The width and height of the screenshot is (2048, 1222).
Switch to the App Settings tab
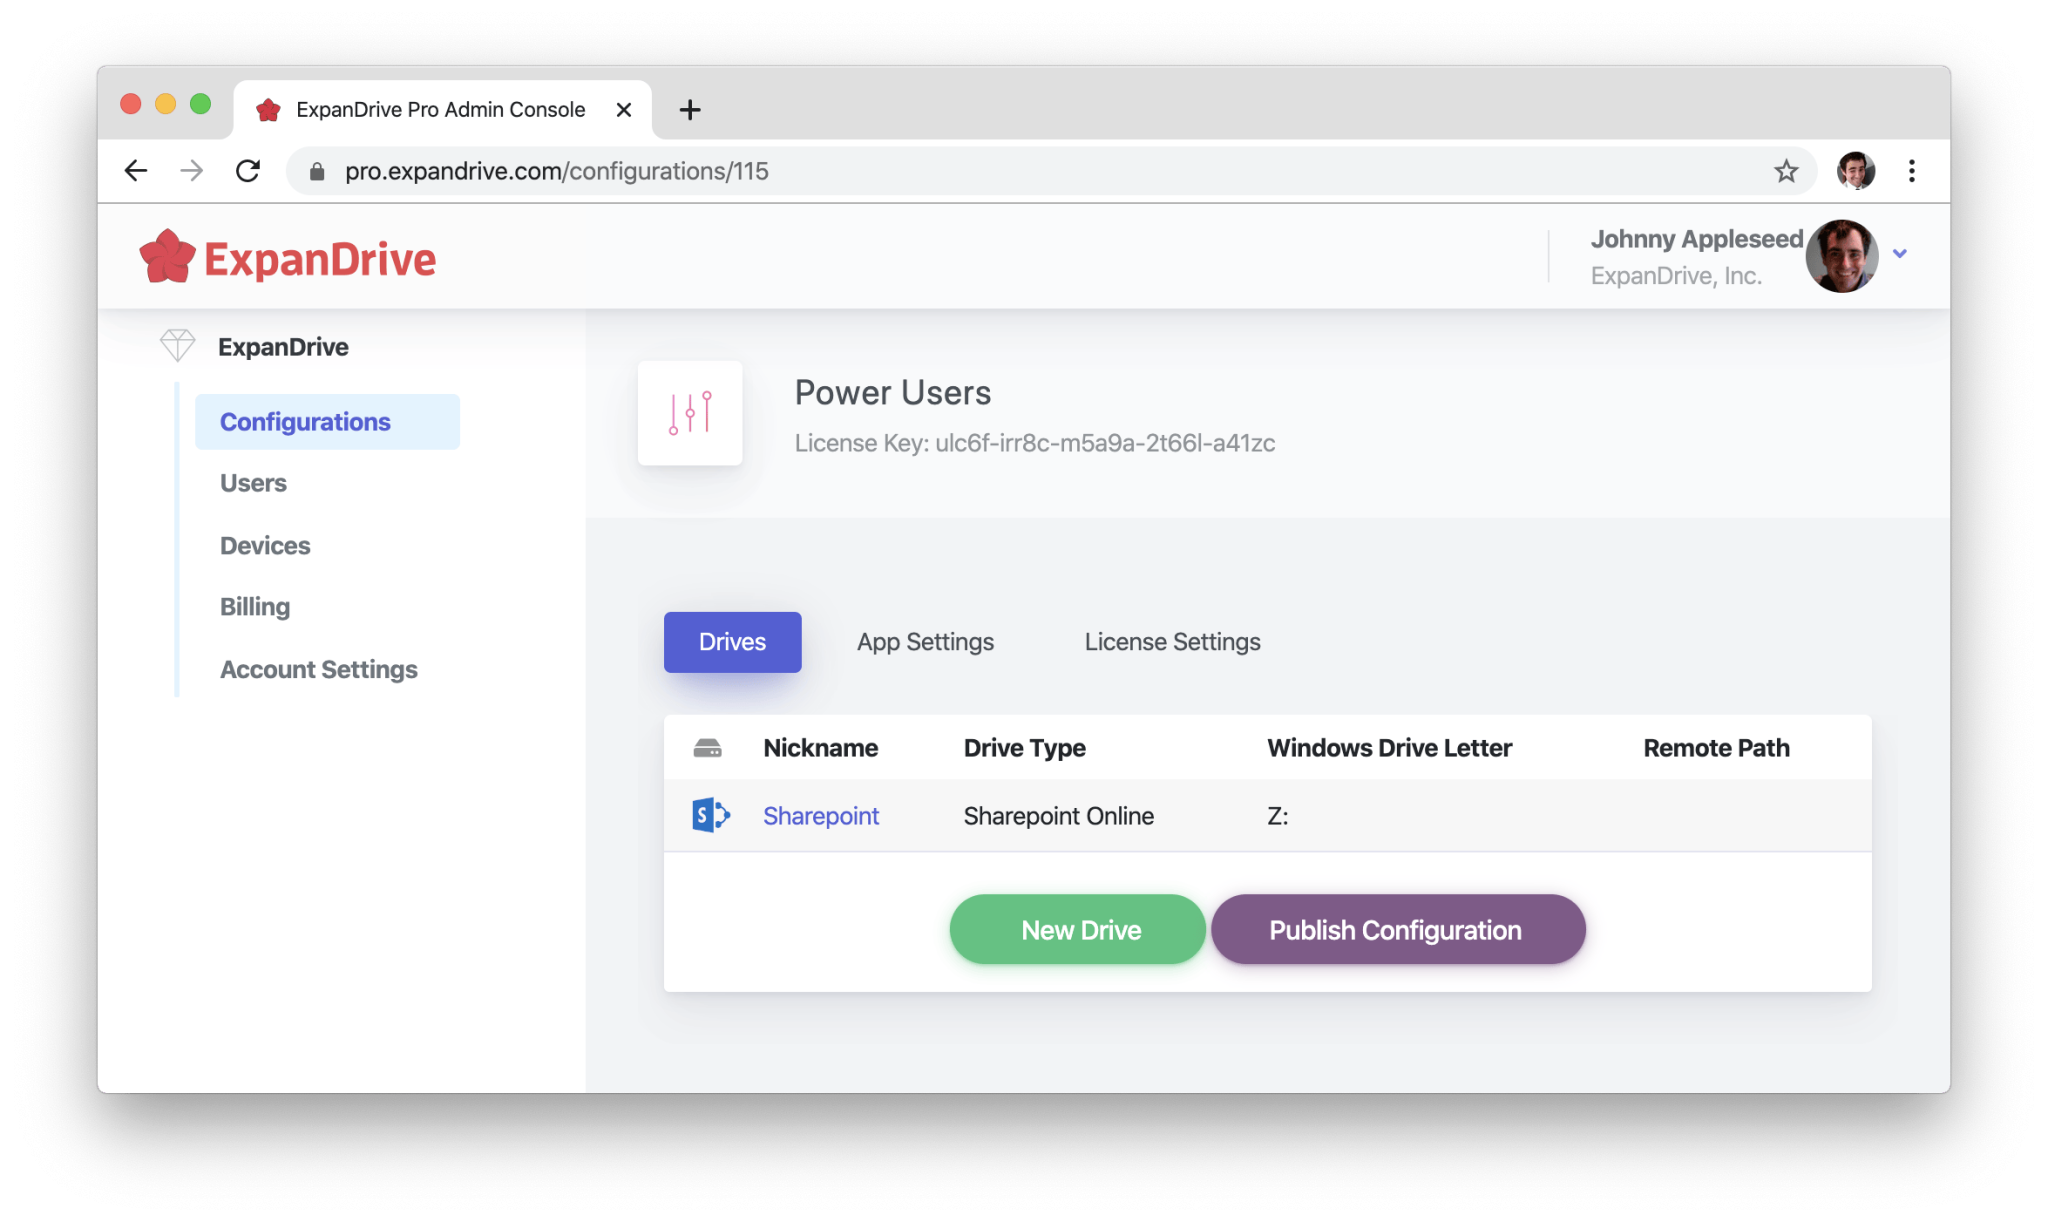coord(925,641)
